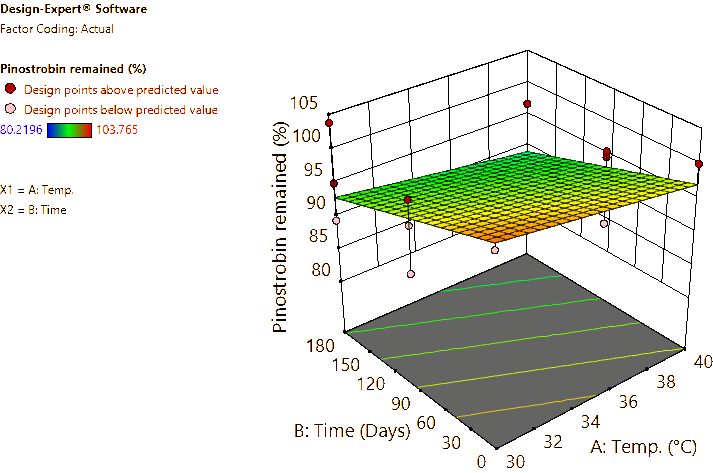The image size is (713, 473).
Task: Click 'Design points below predicted value' legend text
Action: click(x=121, y=109)
